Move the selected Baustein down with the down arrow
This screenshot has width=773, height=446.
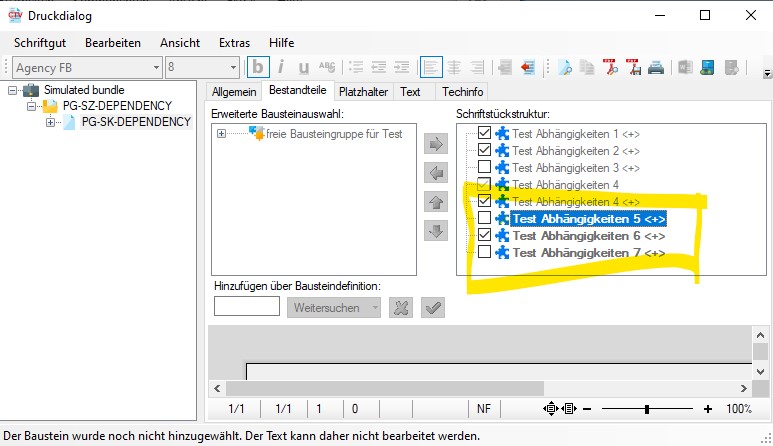436,231
